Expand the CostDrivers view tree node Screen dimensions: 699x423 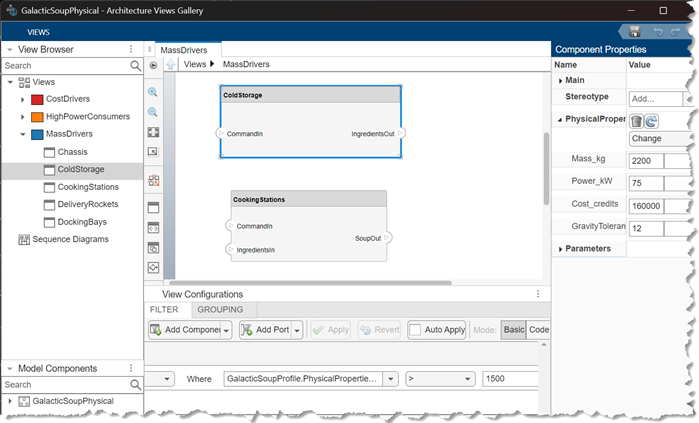22,99
